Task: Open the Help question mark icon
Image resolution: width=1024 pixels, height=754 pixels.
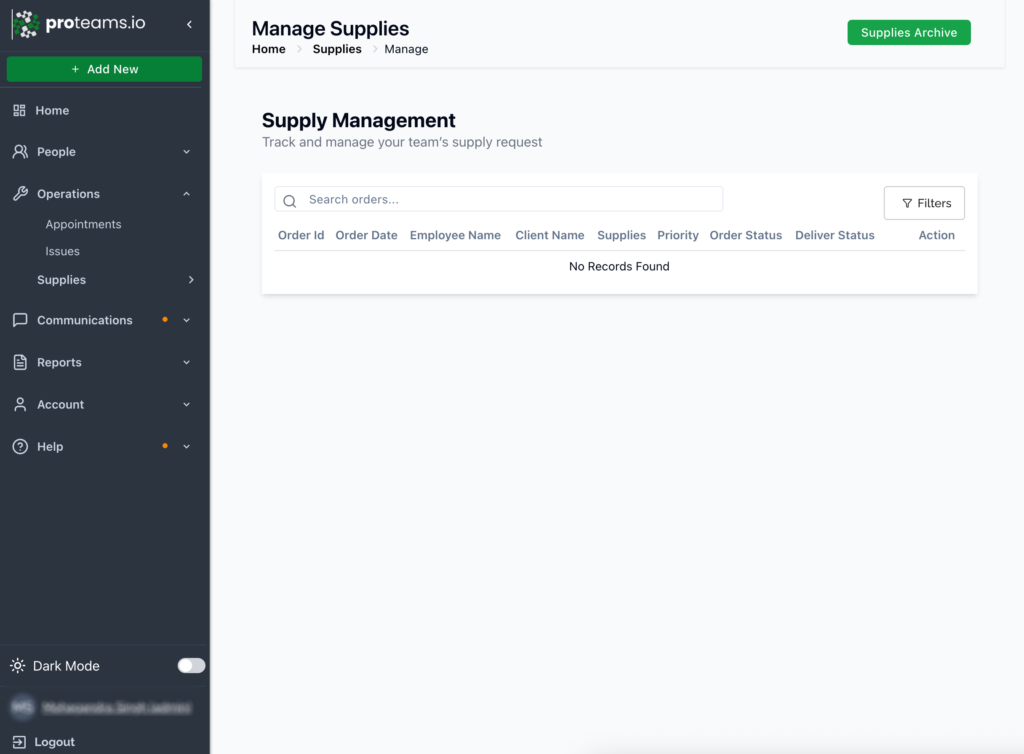Action: tap(20, 446)
